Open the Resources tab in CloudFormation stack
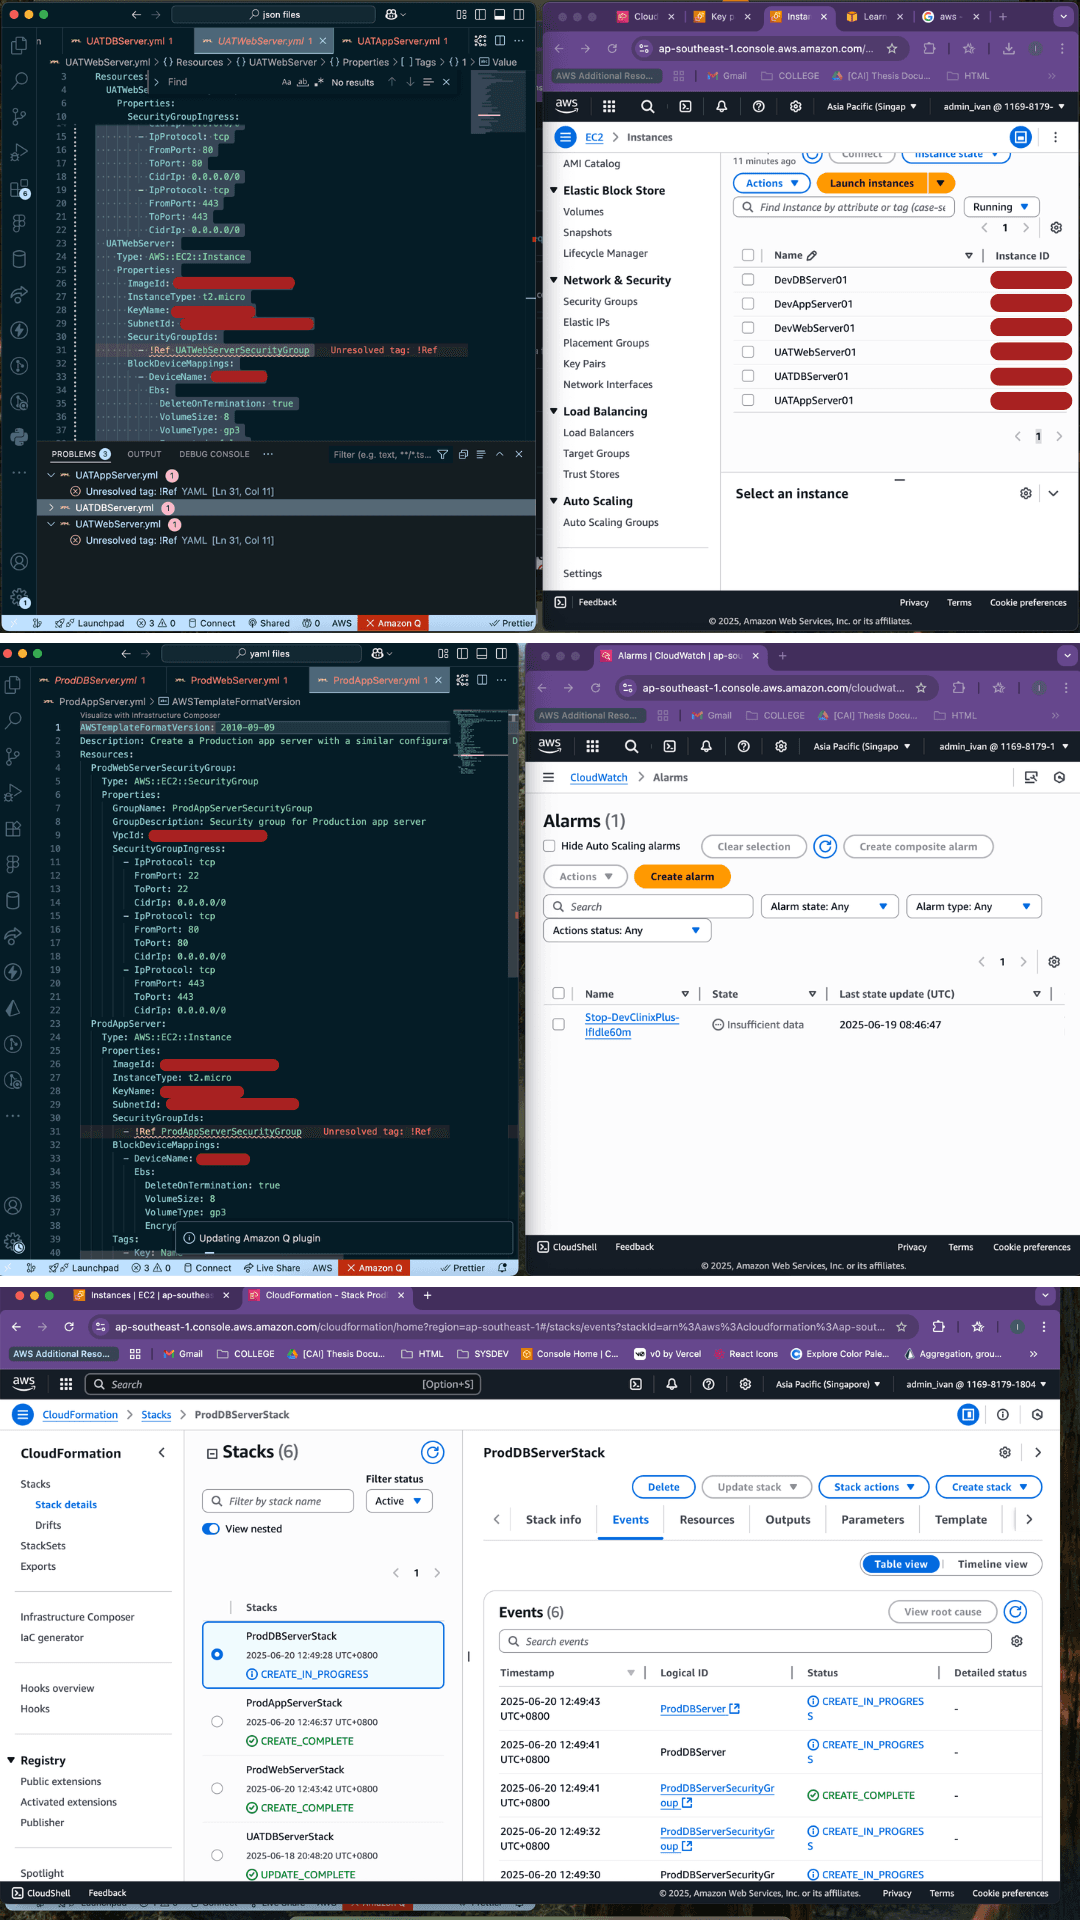 tap(707, 1520)
